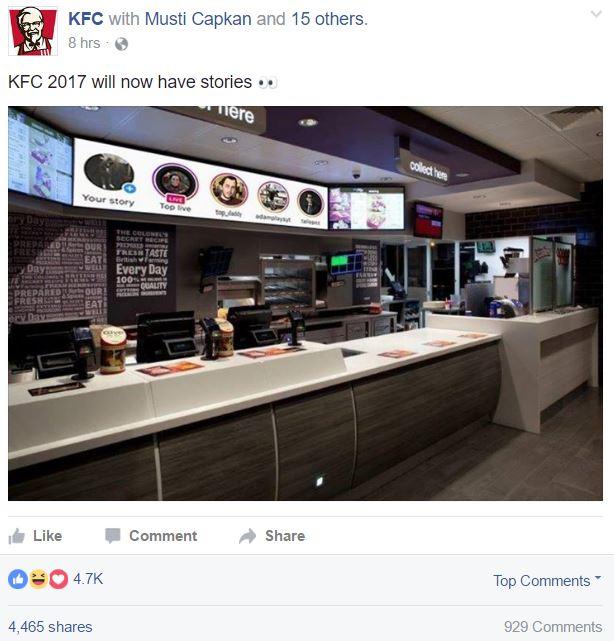Open Musti Capkan profile link

pos(198,19)
